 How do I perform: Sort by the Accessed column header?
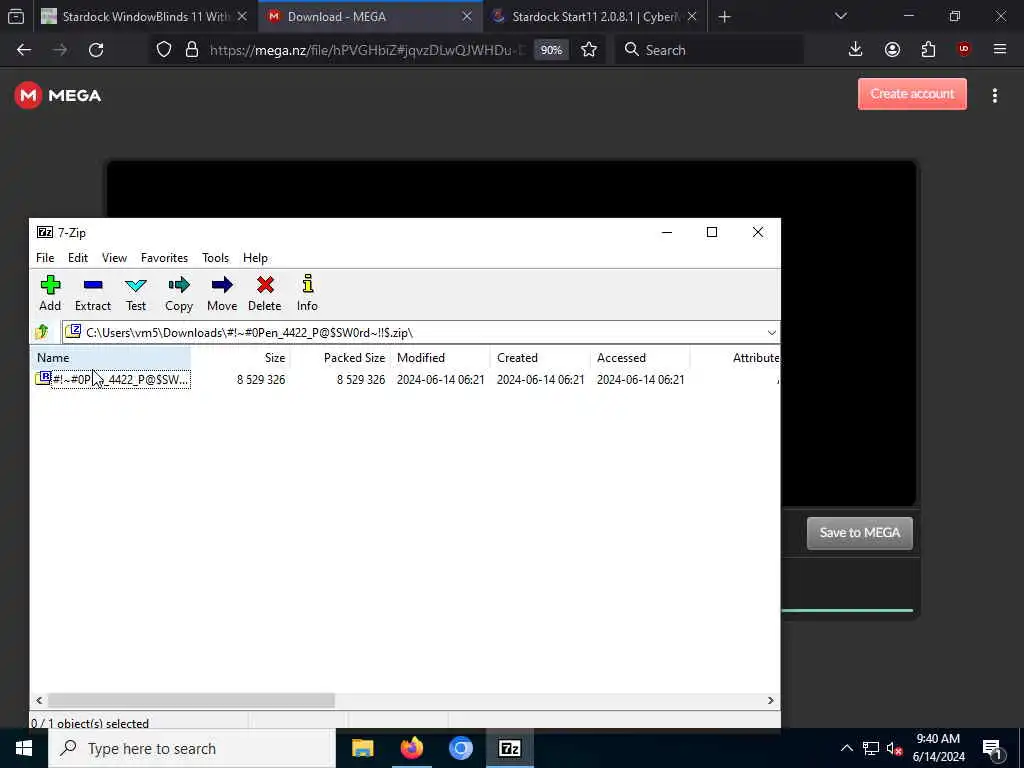(x=640, y=358)
